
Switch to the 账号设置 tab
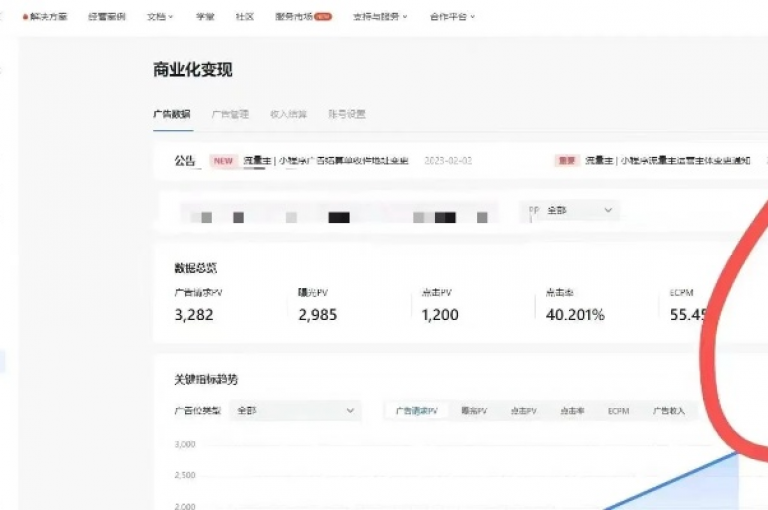[x=347, y=114]
